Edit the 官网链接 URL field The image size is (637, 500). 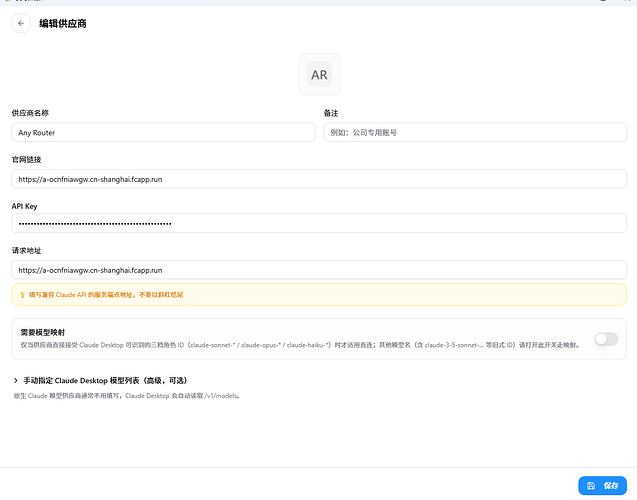(319, 179)
